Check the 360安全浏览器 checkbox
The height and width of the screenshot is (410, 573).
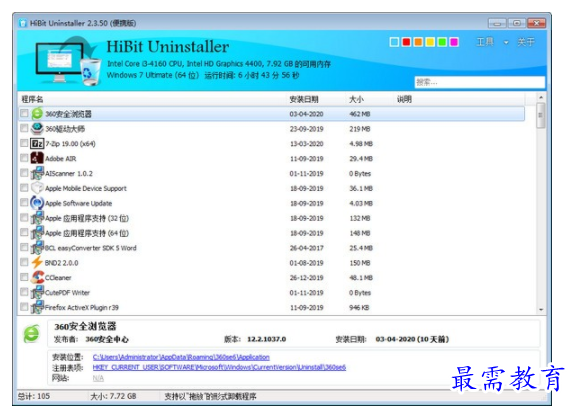click(x=24, y=113)
